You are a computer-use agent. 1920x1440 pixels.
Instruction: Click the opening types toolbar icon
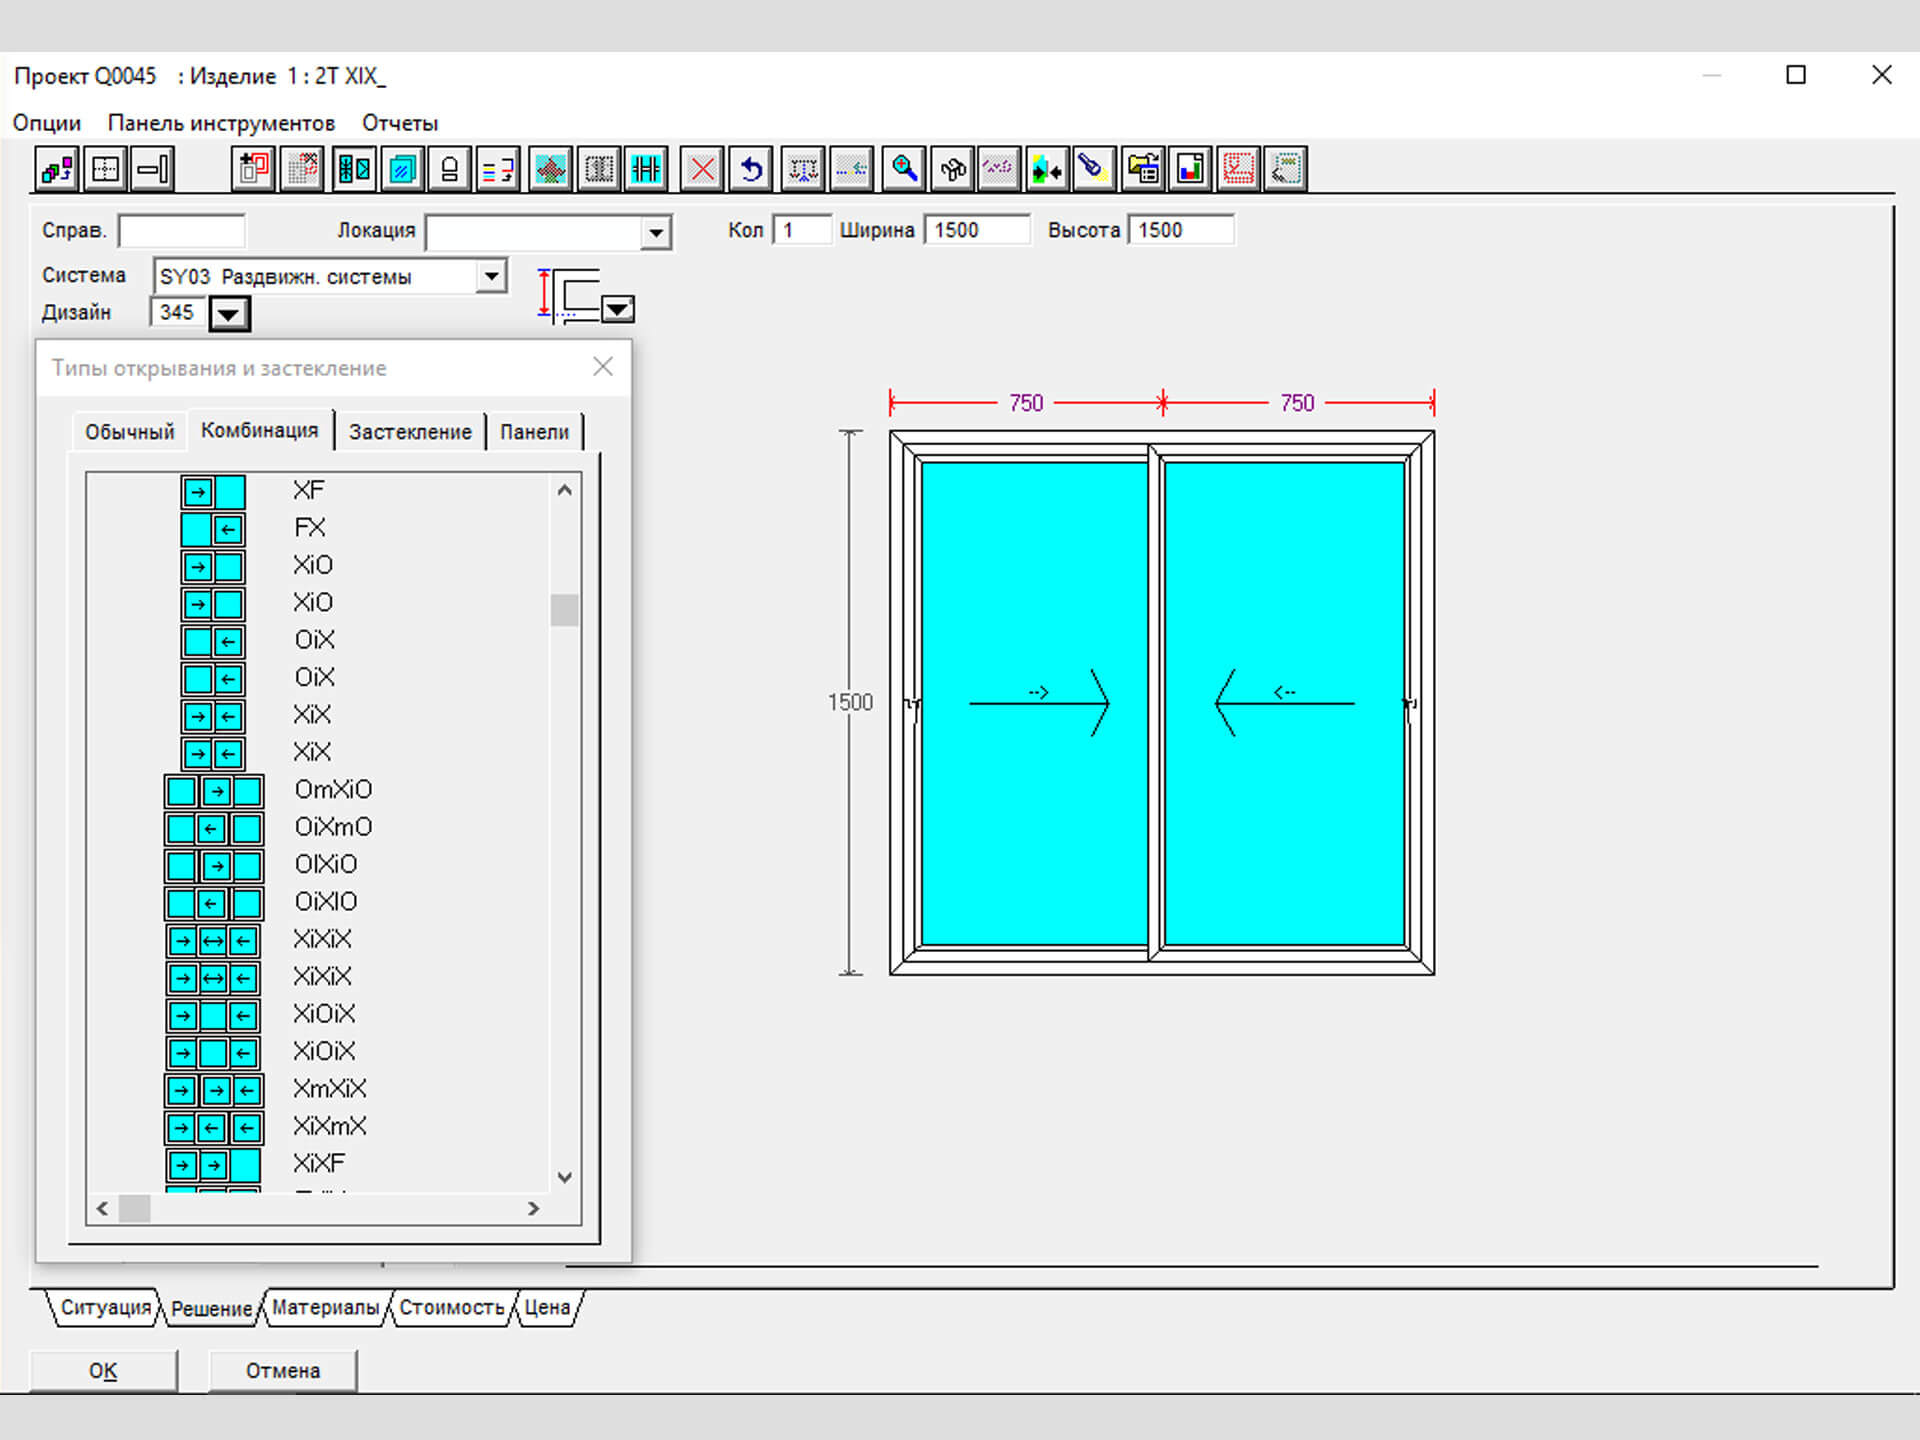354,169
